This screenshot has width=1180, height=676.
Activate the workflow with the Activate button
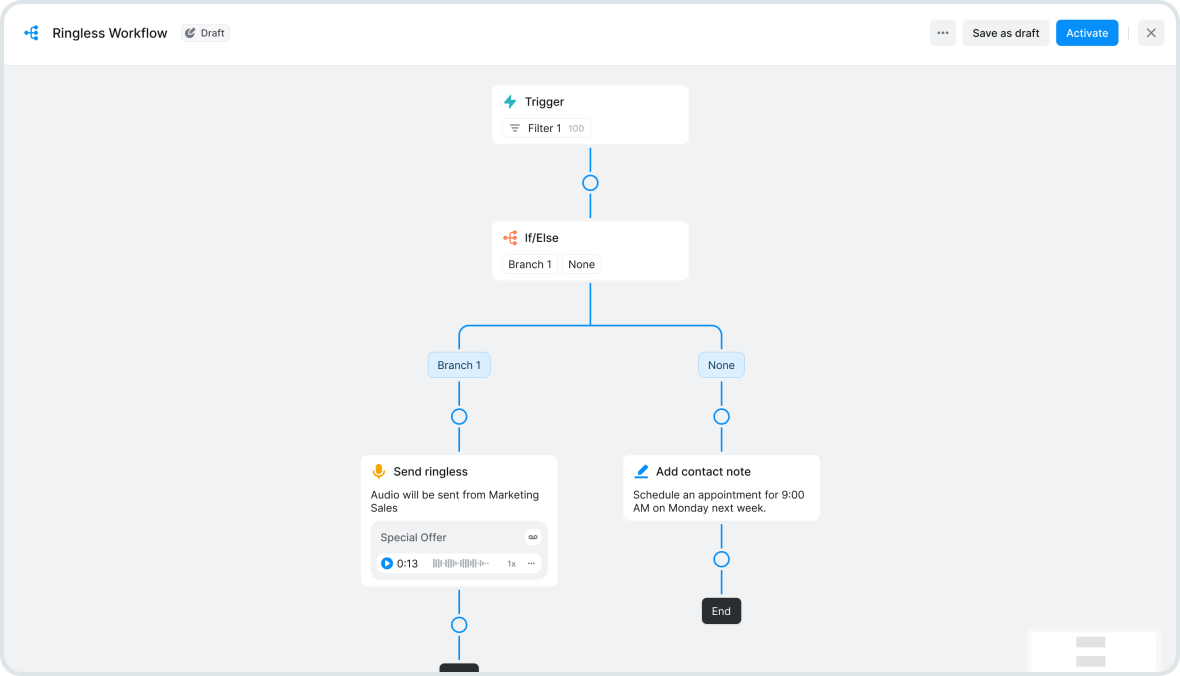1087,33
